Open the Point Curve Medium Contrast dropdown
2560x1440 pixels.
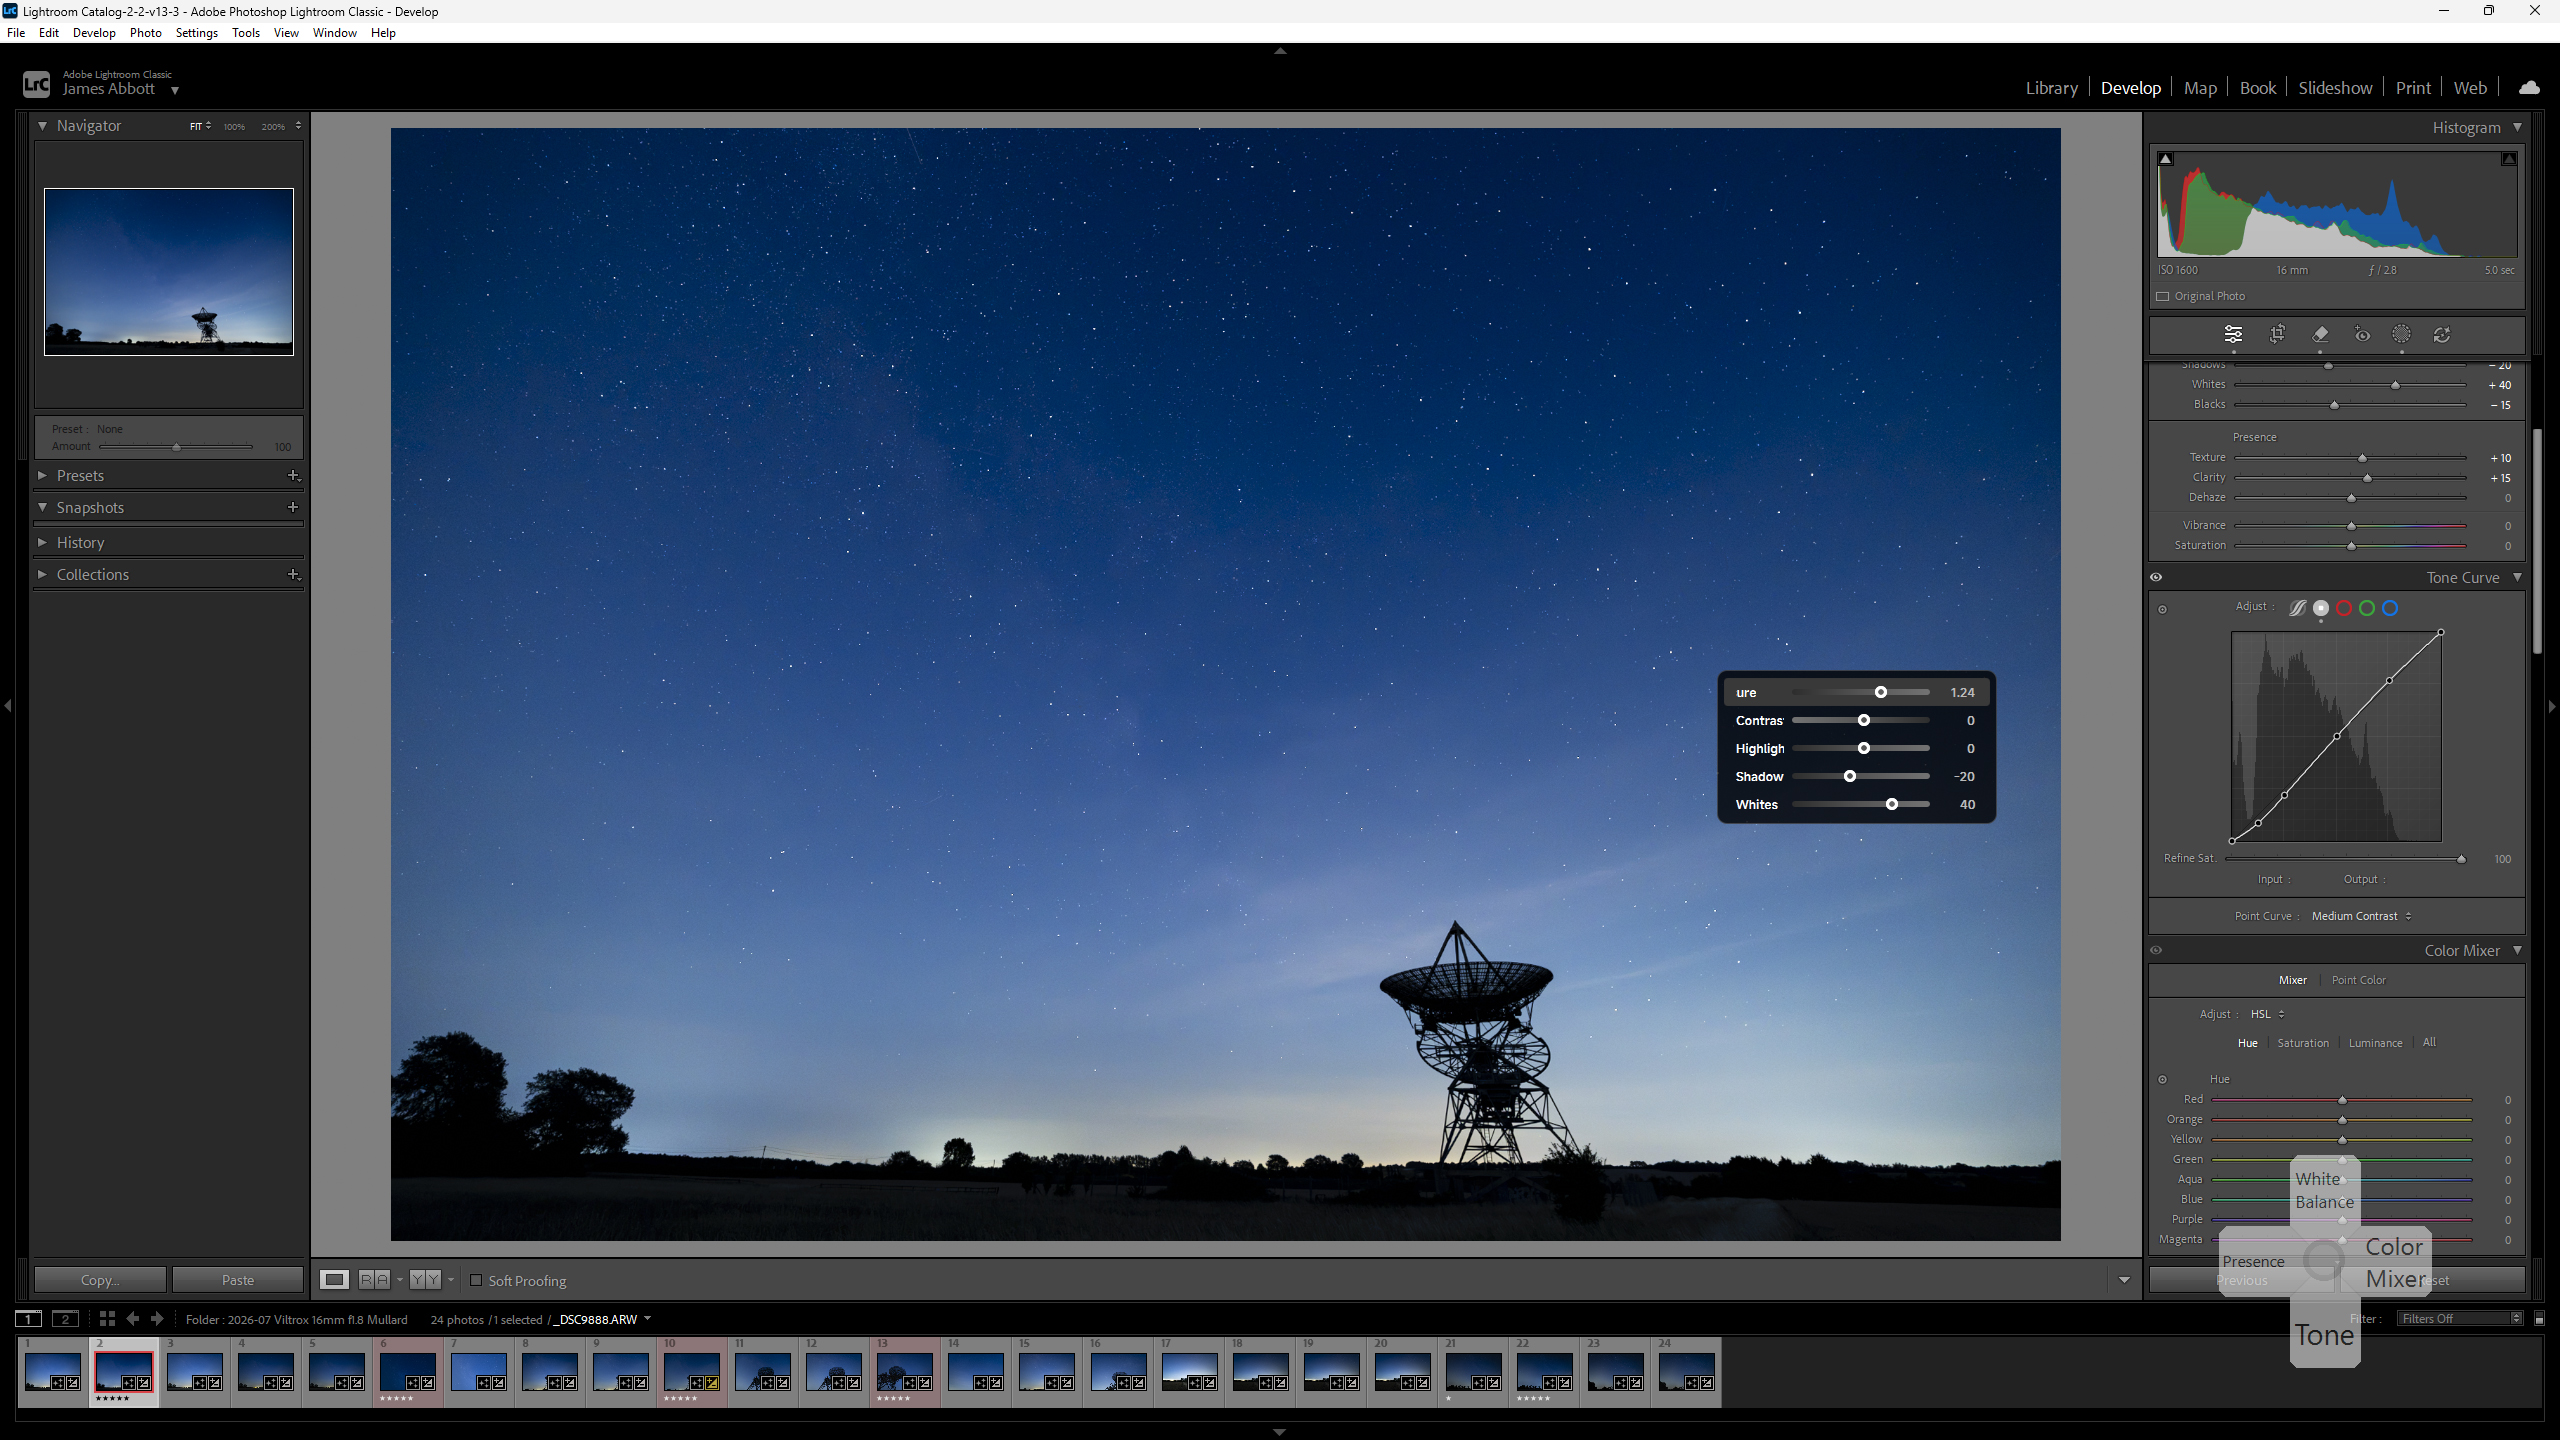2361,916
